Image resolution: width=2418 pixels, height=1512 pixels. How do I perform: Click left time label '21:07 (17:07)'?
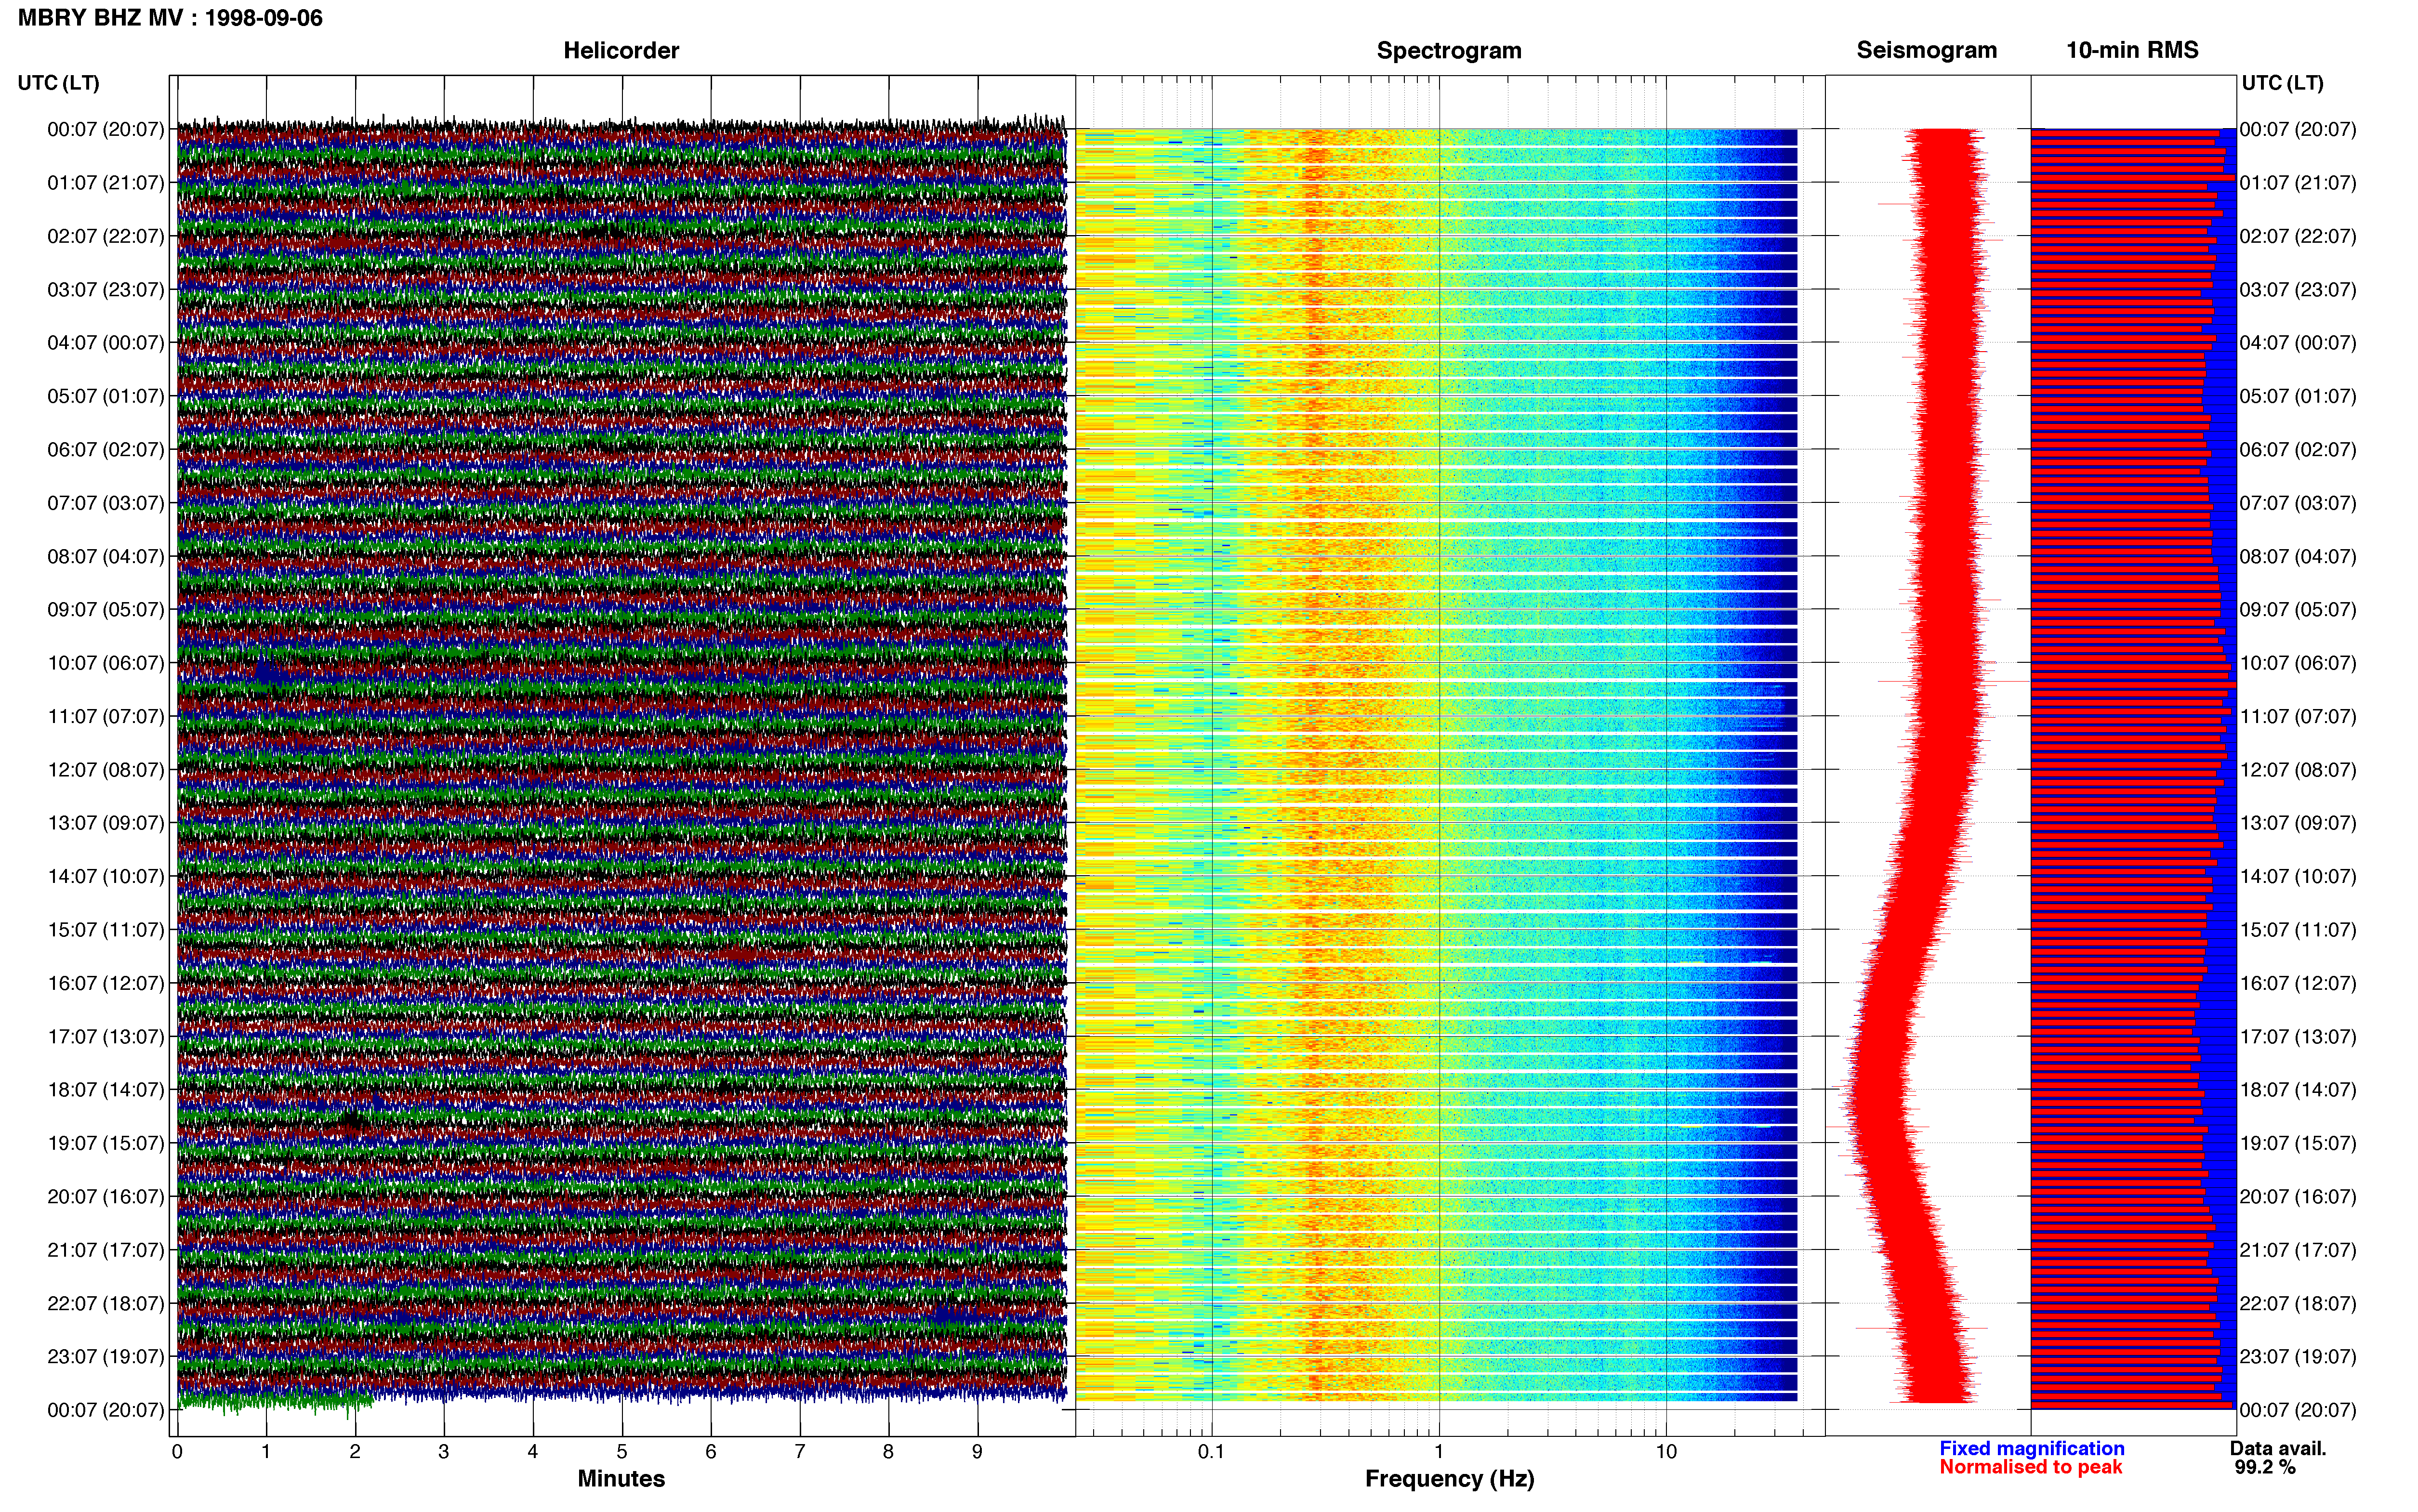pos(105,1250)
